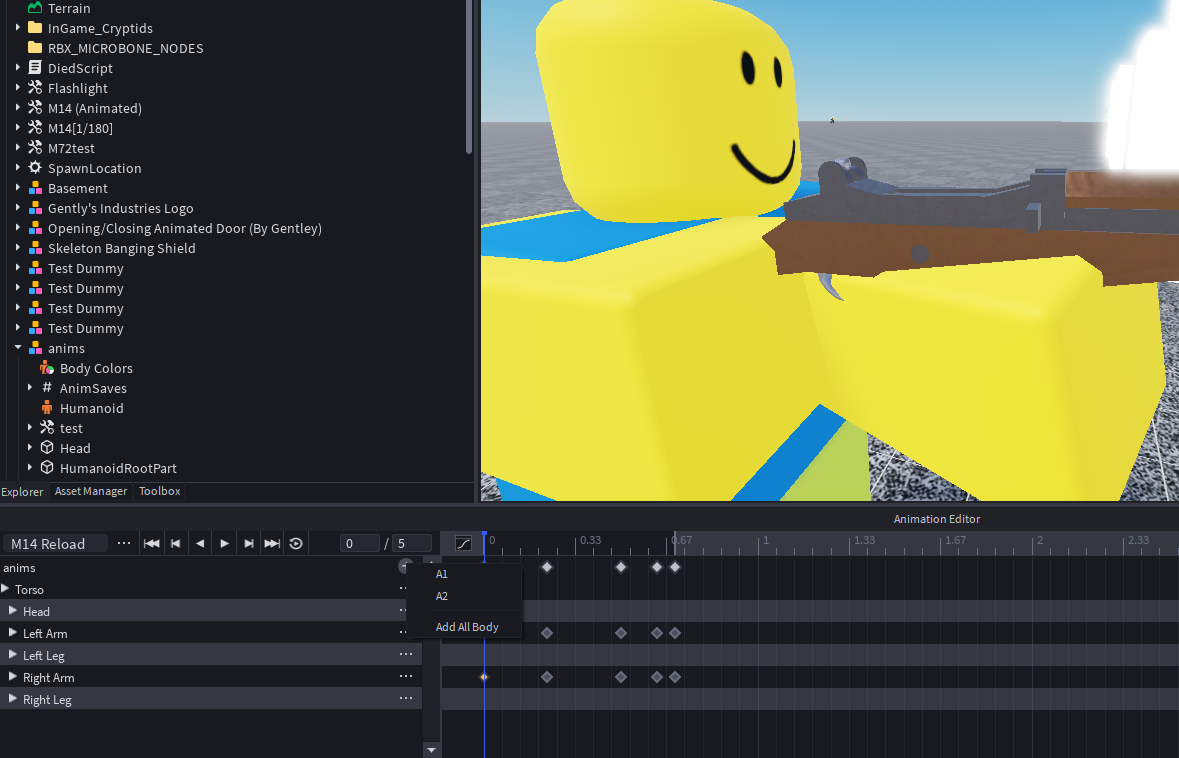1179x758 pixels.
Task: Click the 2 mark on the timeline ruler
Action: tap(1040, 540)
